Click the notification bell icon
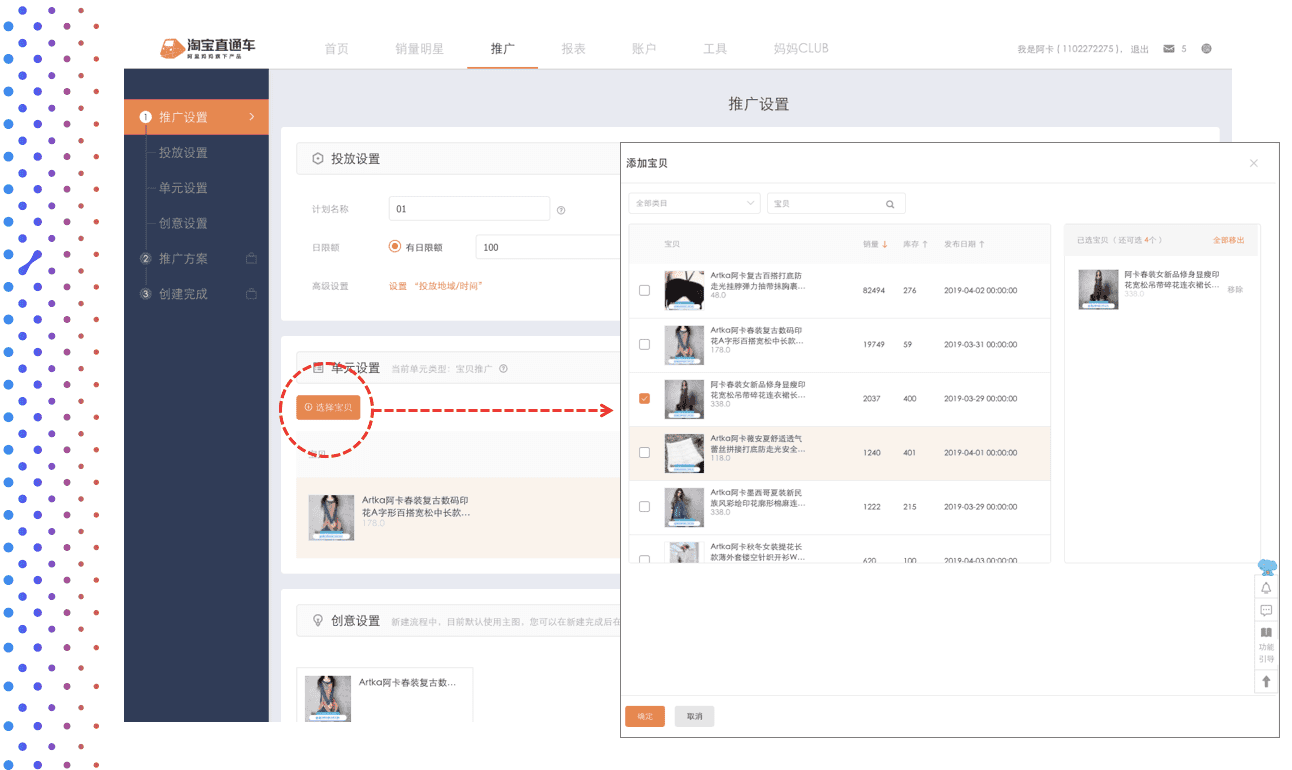Image resolution: width=1292 pixels, height=770 pixels. pos(1266,588)
